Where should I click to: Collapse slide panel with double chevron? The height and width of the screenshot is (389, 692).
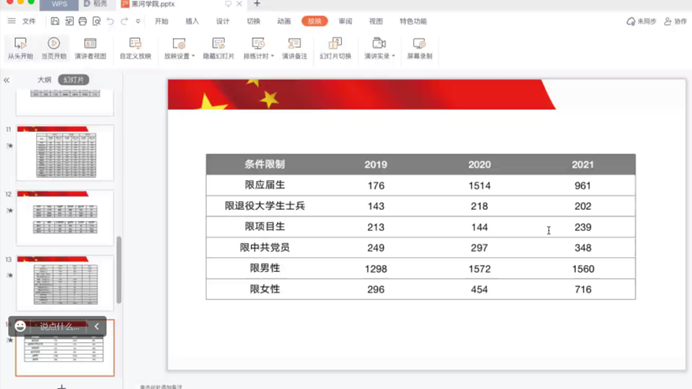(7, 80)
